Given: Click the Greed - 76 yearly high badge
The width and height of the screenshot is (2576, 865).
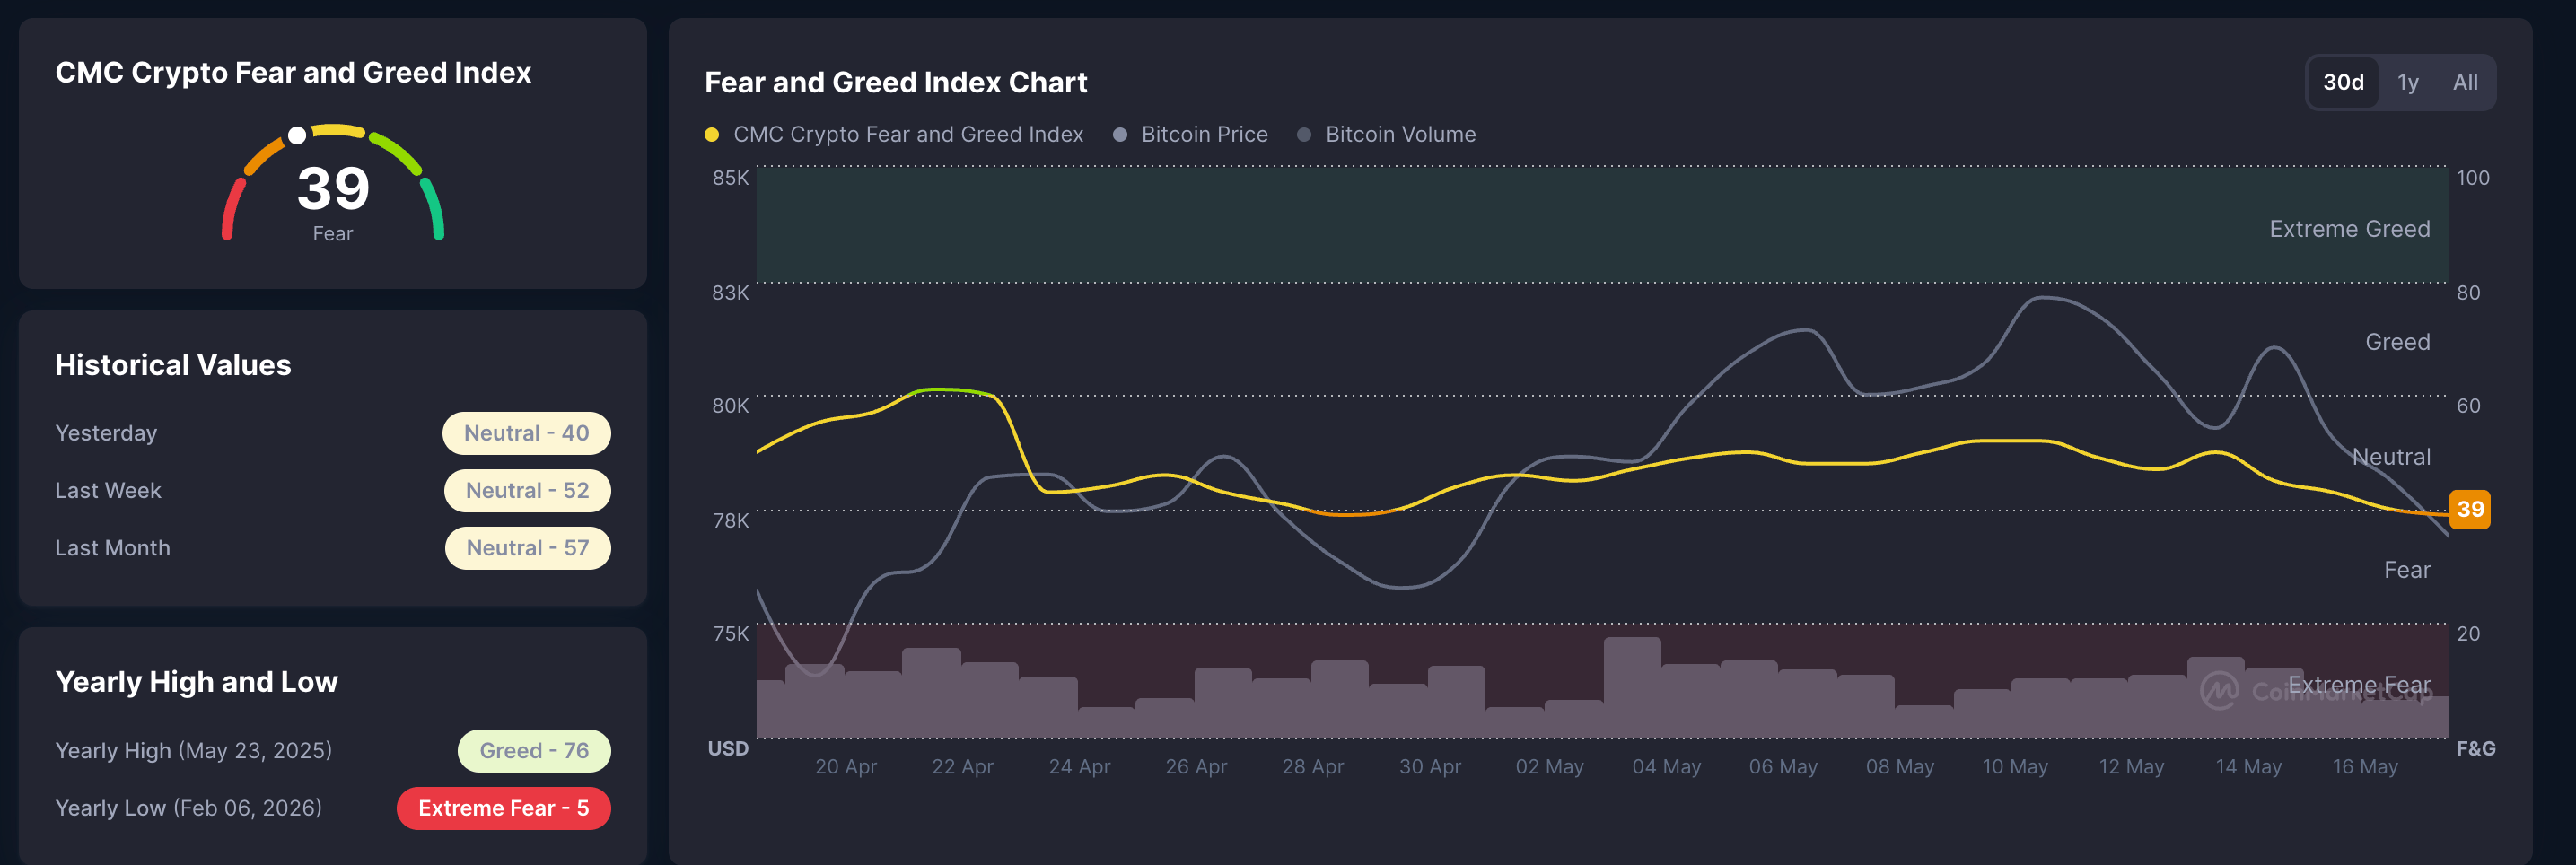Looking at the screenshot, I should pyautogui.click(x=534, y=751).
